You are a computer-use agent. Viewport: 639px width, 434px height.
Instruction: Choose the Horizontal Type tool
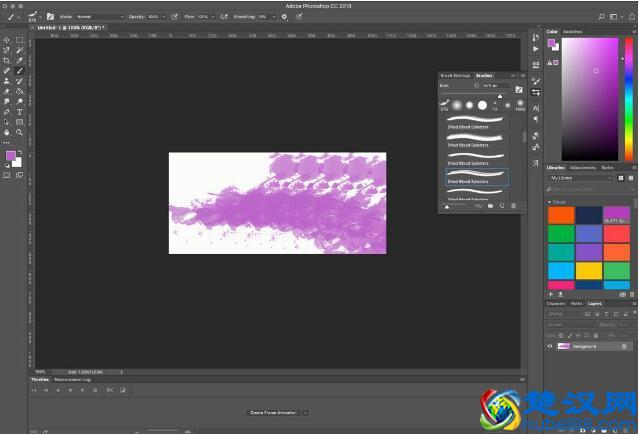coord(19,112)
